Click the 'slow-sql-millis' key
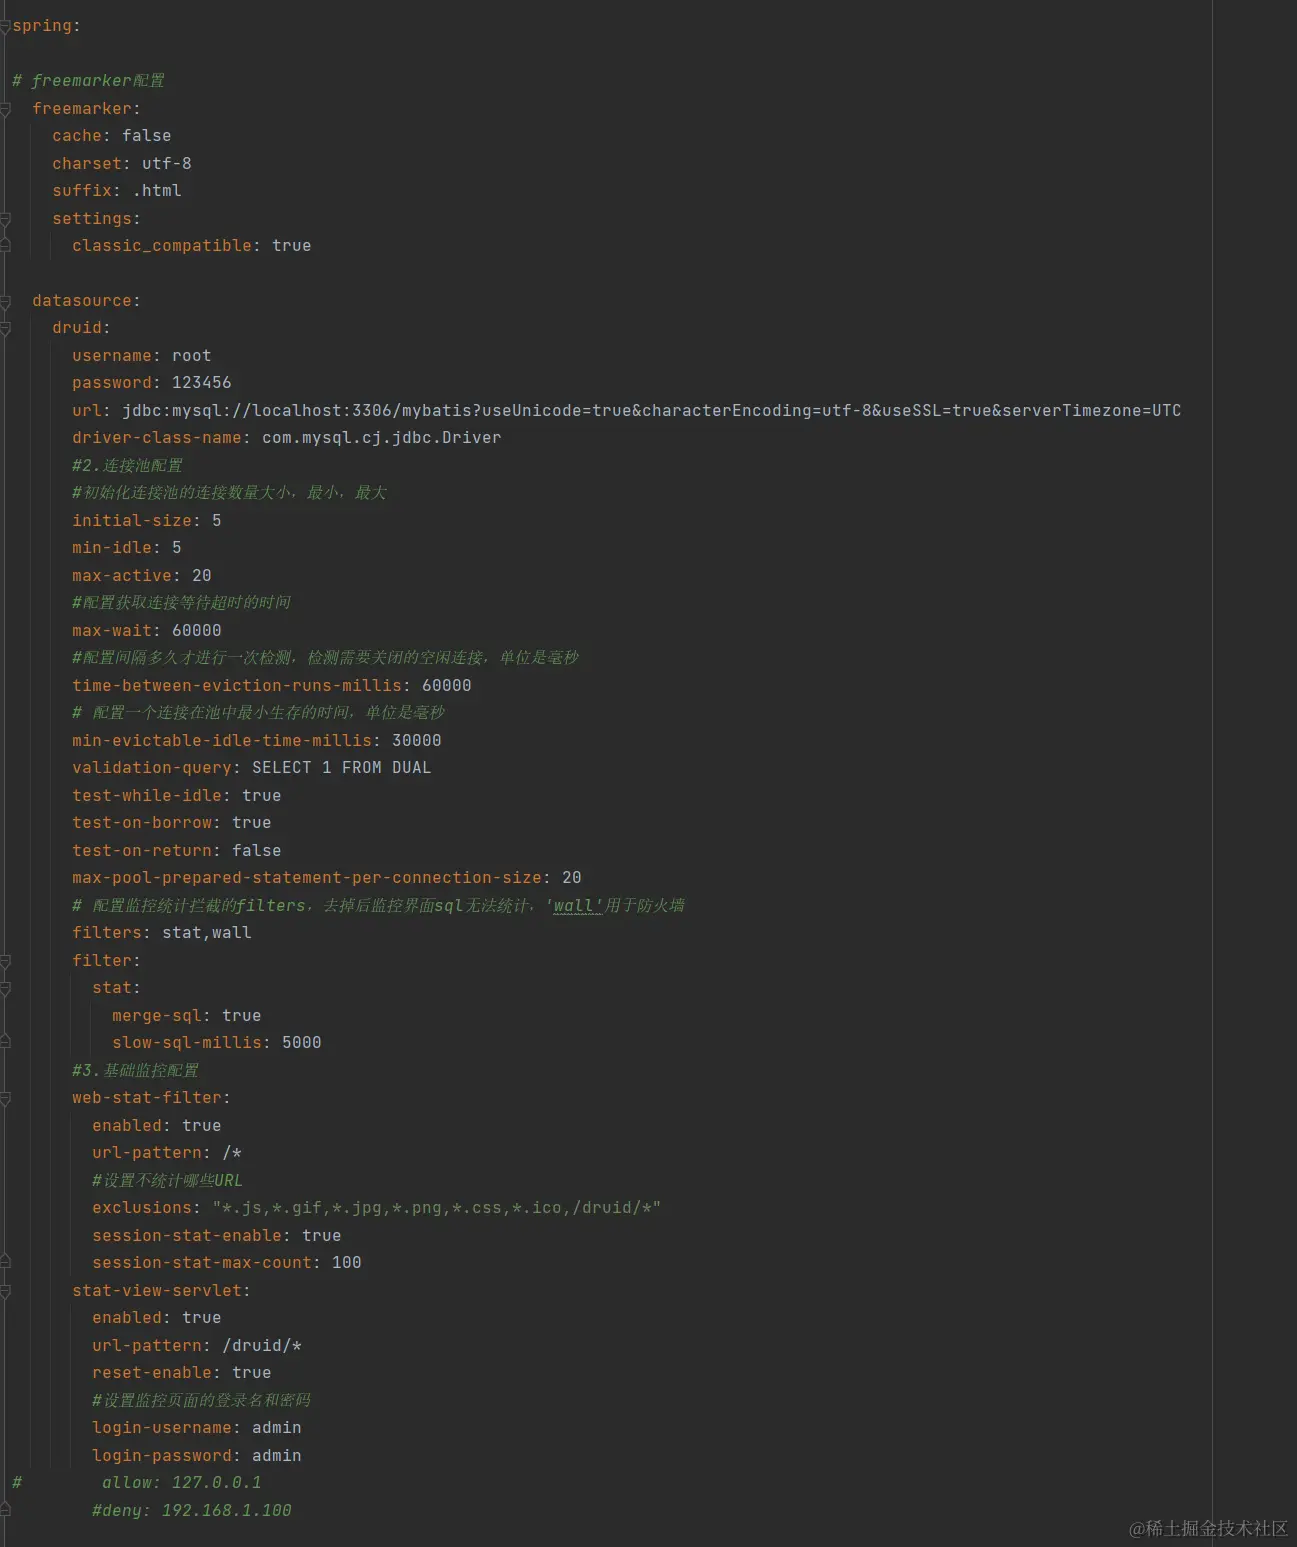 [187, 1043]
